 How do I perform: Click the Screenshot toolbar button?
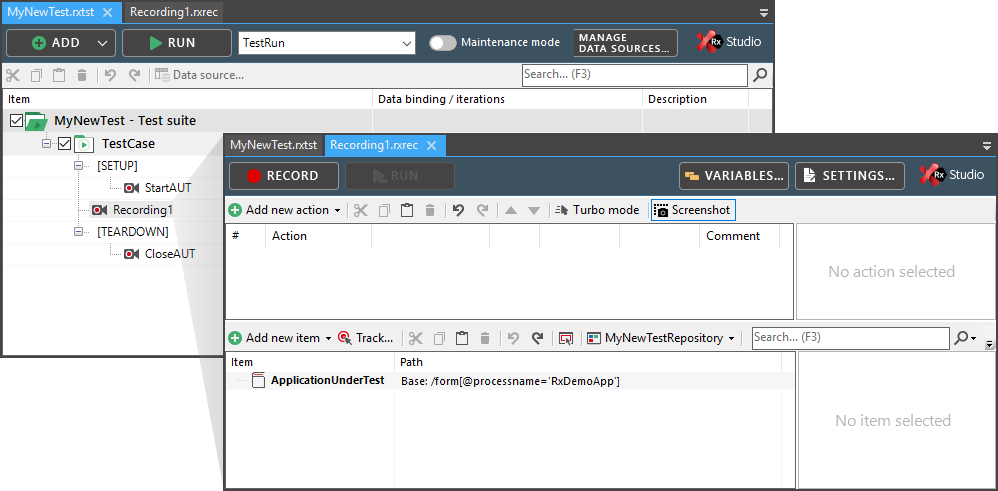[693, 210]
